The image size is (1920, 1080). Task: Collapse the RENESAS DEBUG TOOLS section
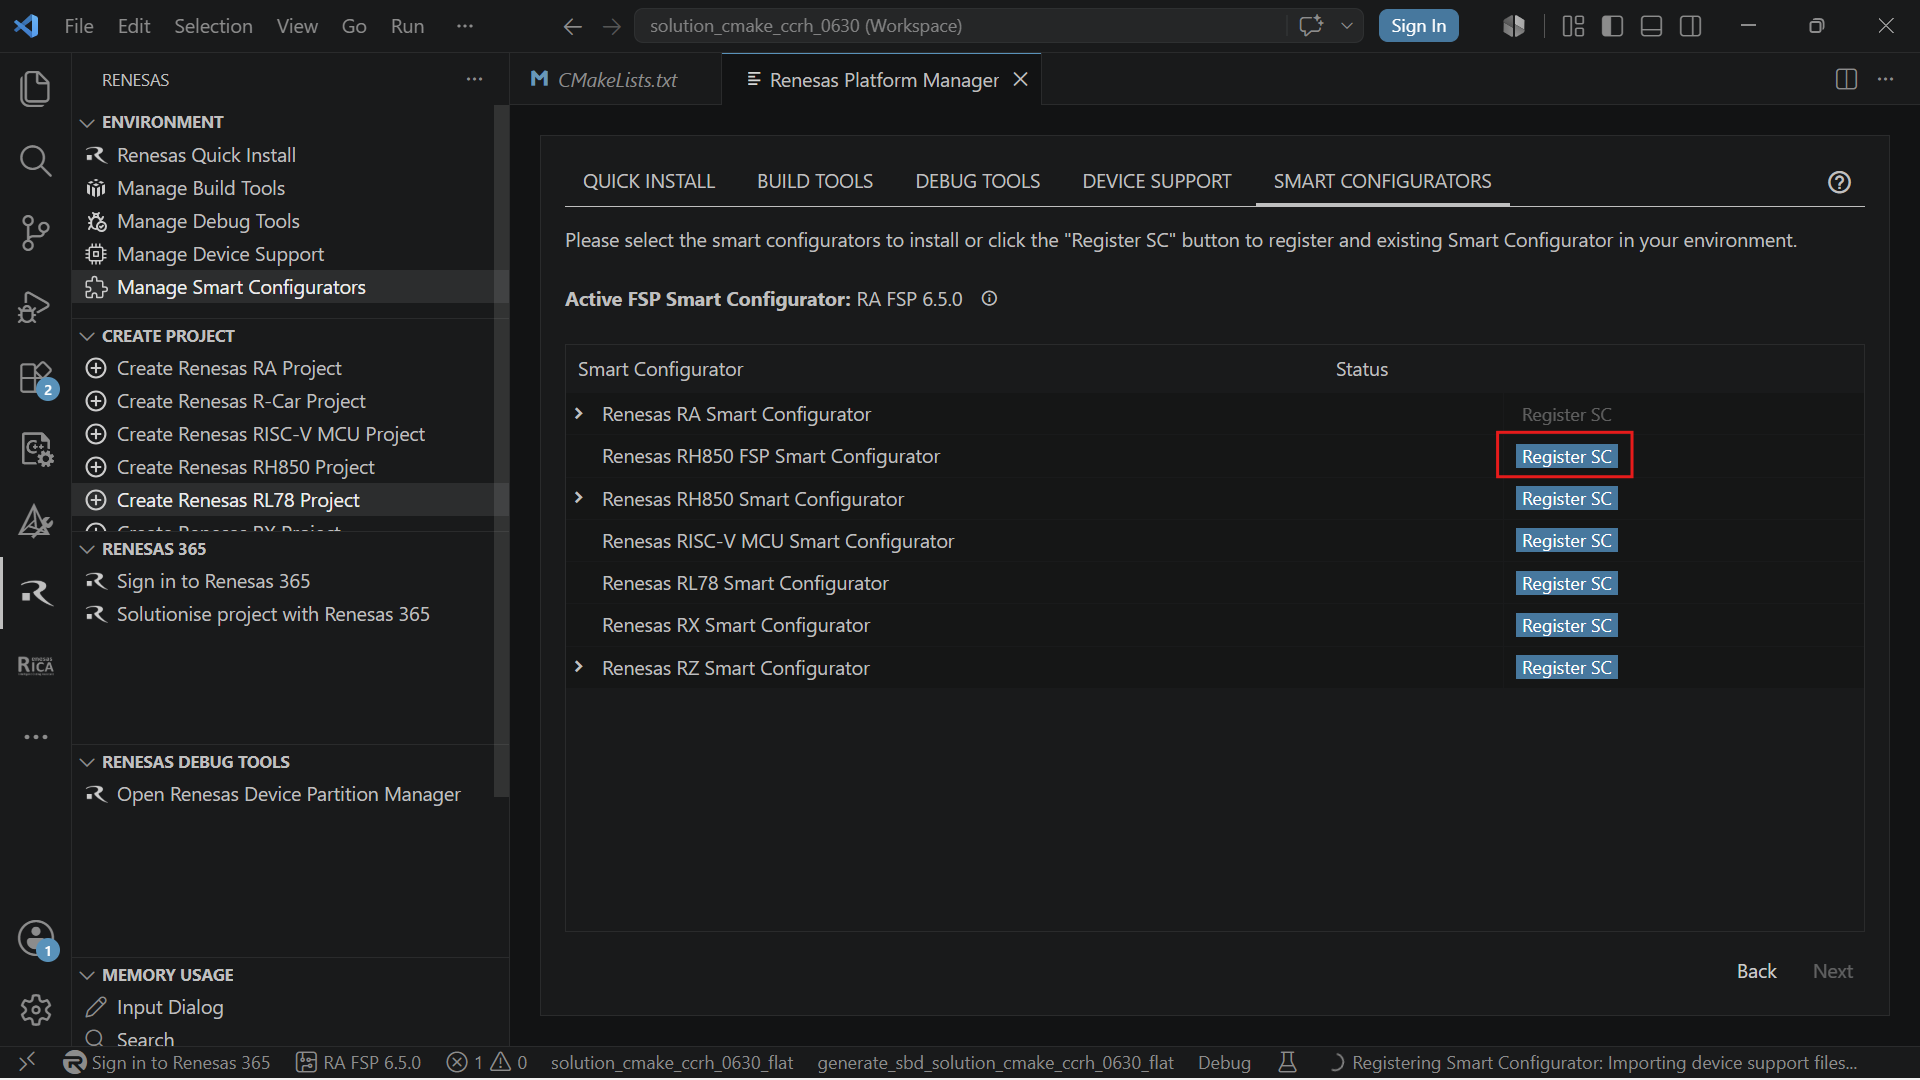pyautogui.click(x=87, y=762)
